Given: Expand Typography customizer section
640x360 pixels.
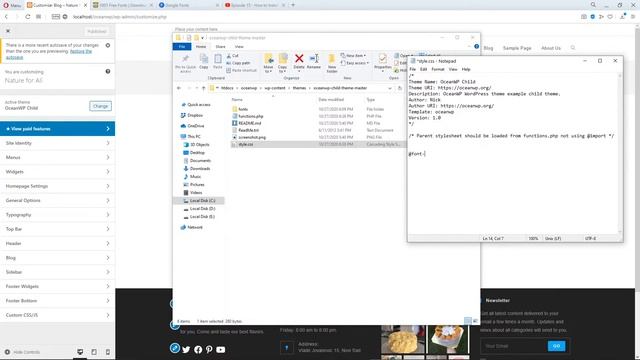Looking at the screenshot, I should pyautogui.click(x=57, y=215).
